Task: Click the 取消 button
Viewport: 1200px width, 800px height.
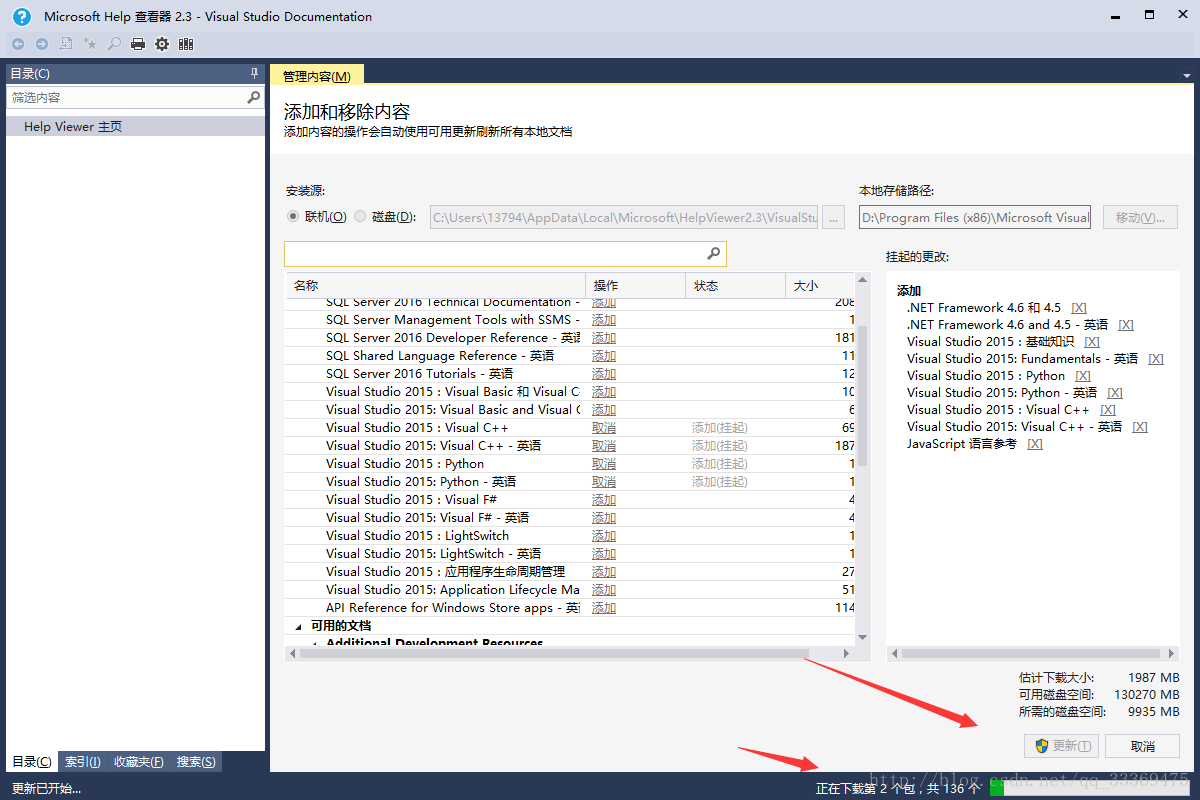Action: click(1143, 746)
